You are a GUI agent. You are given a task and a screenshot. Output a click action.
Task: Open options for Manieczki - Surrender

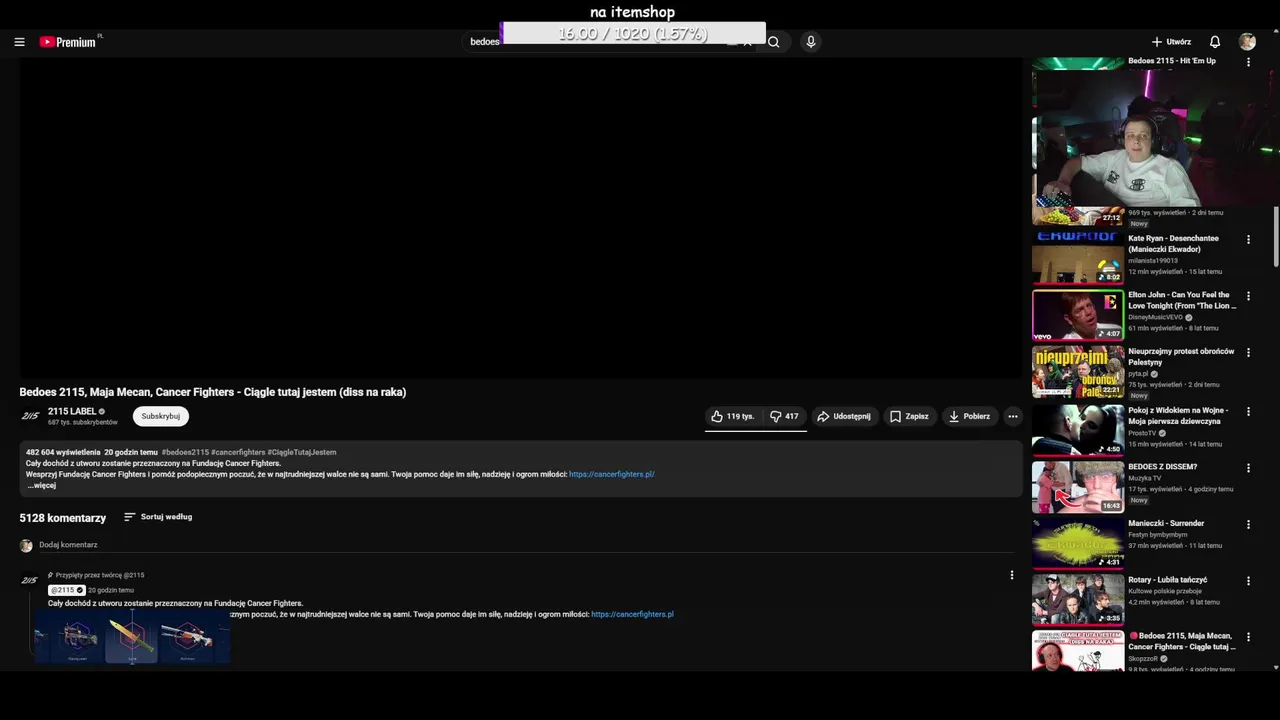pos(1248,524)
